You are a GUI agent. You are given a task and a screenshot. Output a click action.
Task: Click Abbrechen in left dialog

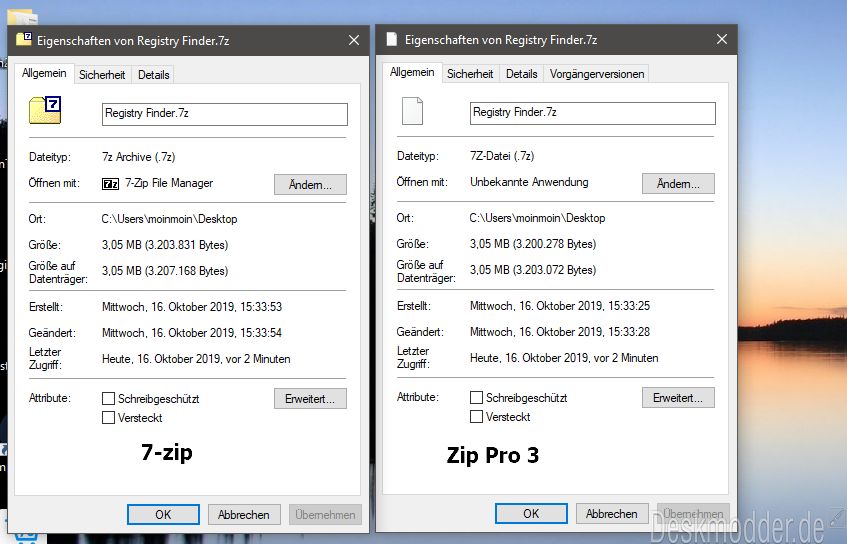point(244,514)
